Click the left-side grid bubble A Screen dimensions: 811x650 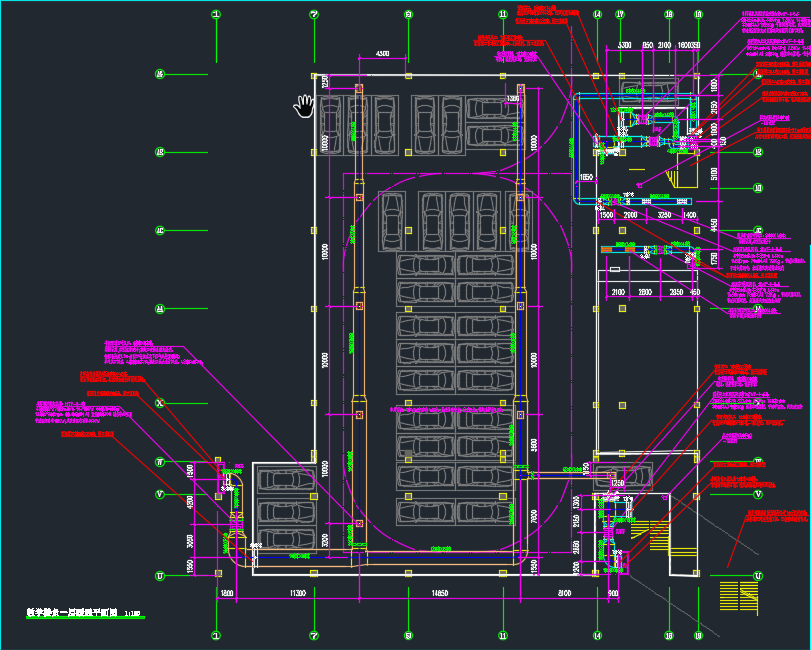coord(159,74)
